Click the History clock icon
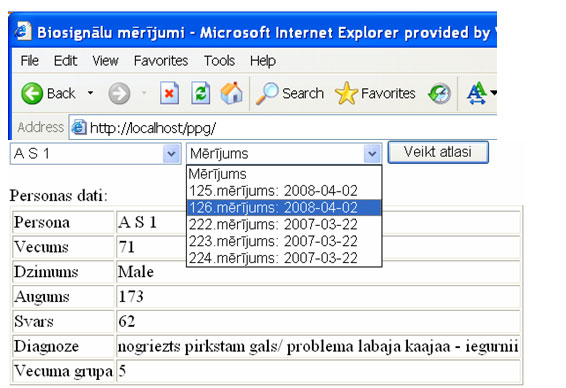 click(x=439, y=93)
